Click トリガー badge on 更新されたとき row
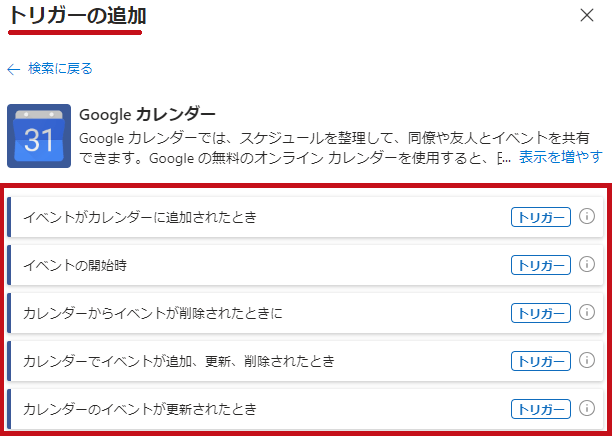Screen dimensions: 616x437 [541, 409]
